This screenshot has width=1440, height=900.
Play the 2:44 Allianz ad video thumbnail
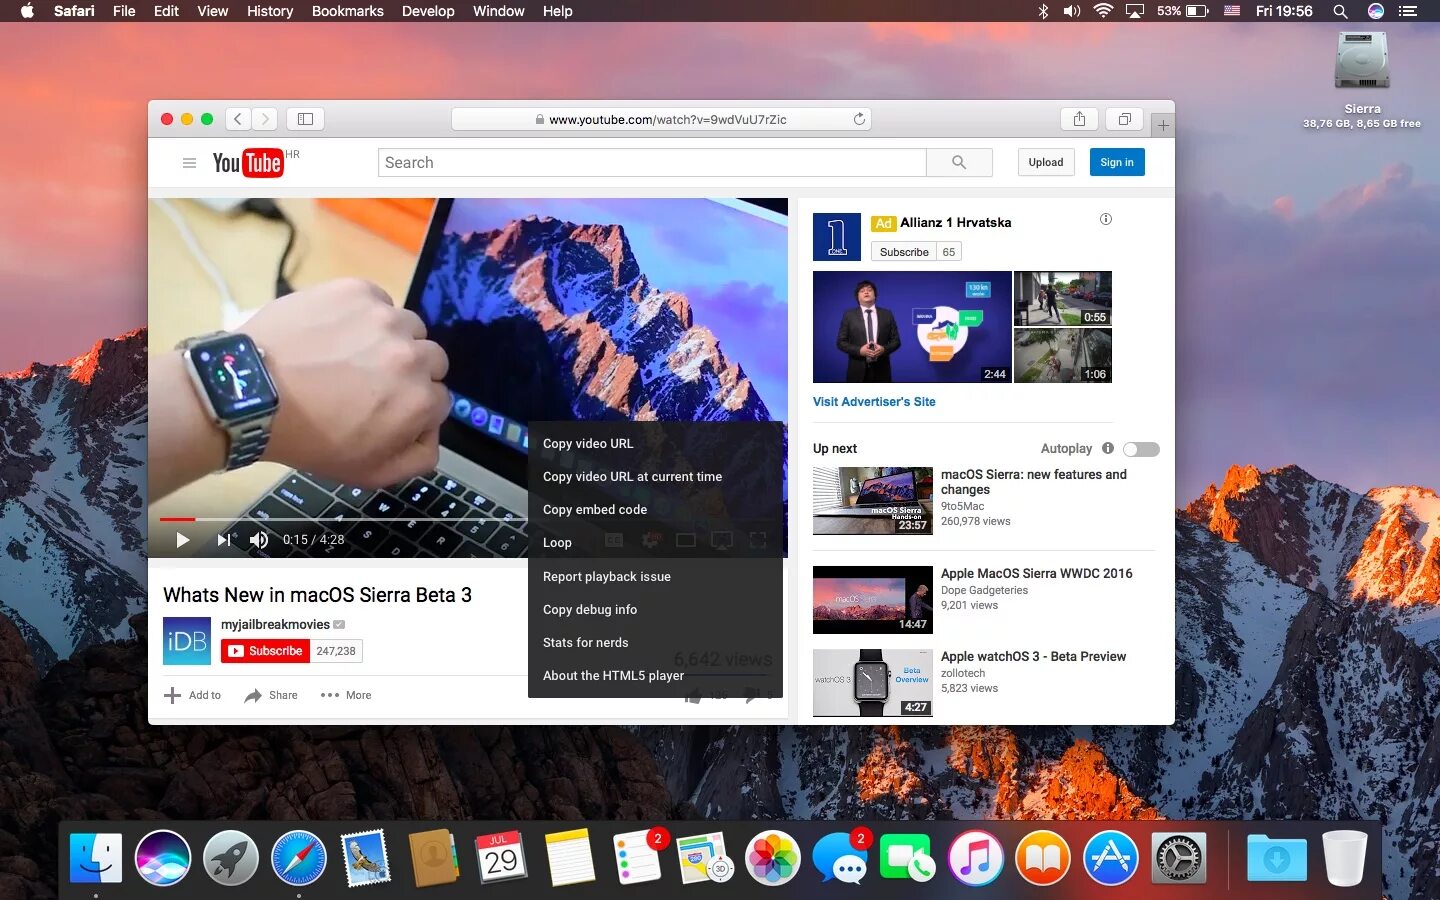point(912,327)
